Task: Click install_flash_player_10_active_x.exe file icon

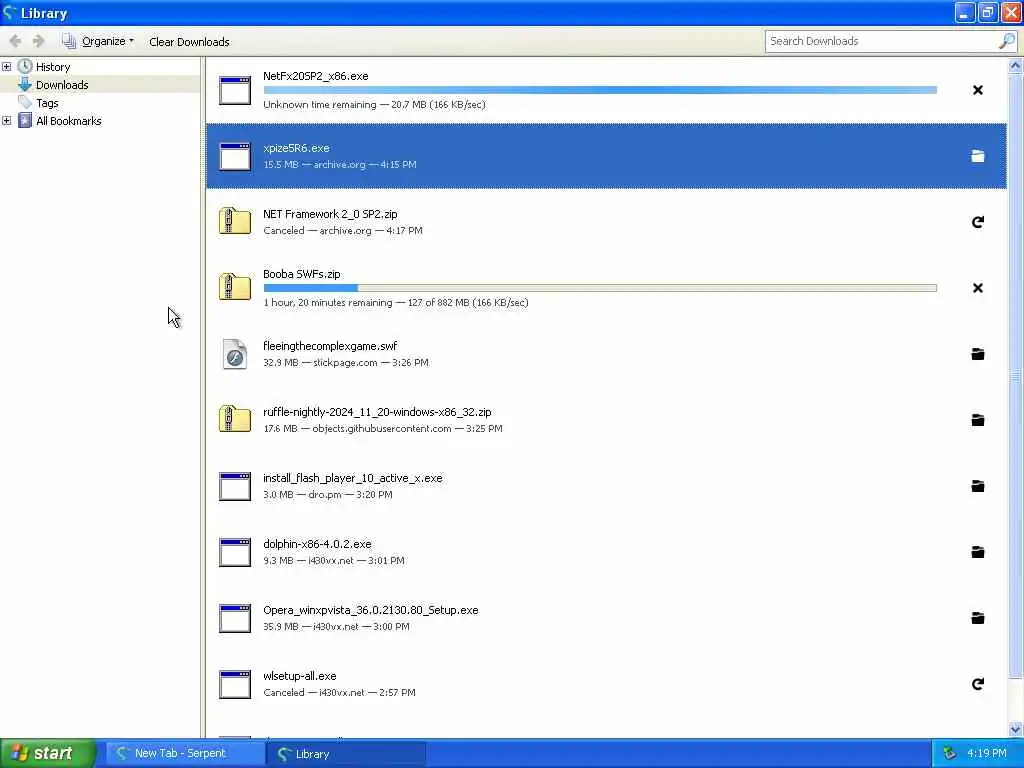Action: (235, 487)
